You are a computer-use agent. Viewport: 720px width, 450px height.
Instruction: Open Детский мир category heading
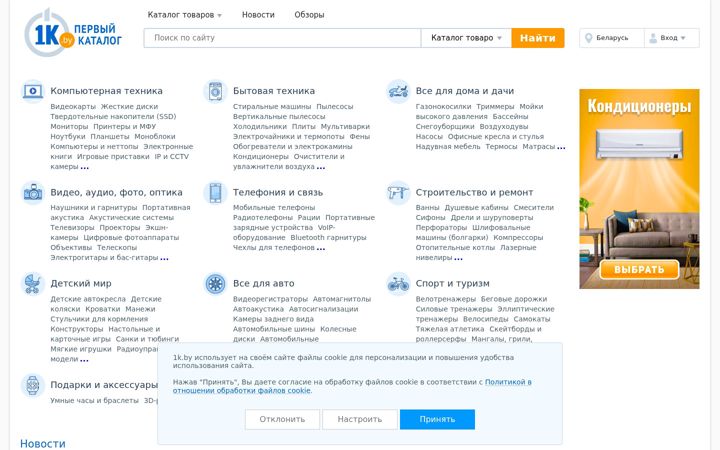[81, 283]
